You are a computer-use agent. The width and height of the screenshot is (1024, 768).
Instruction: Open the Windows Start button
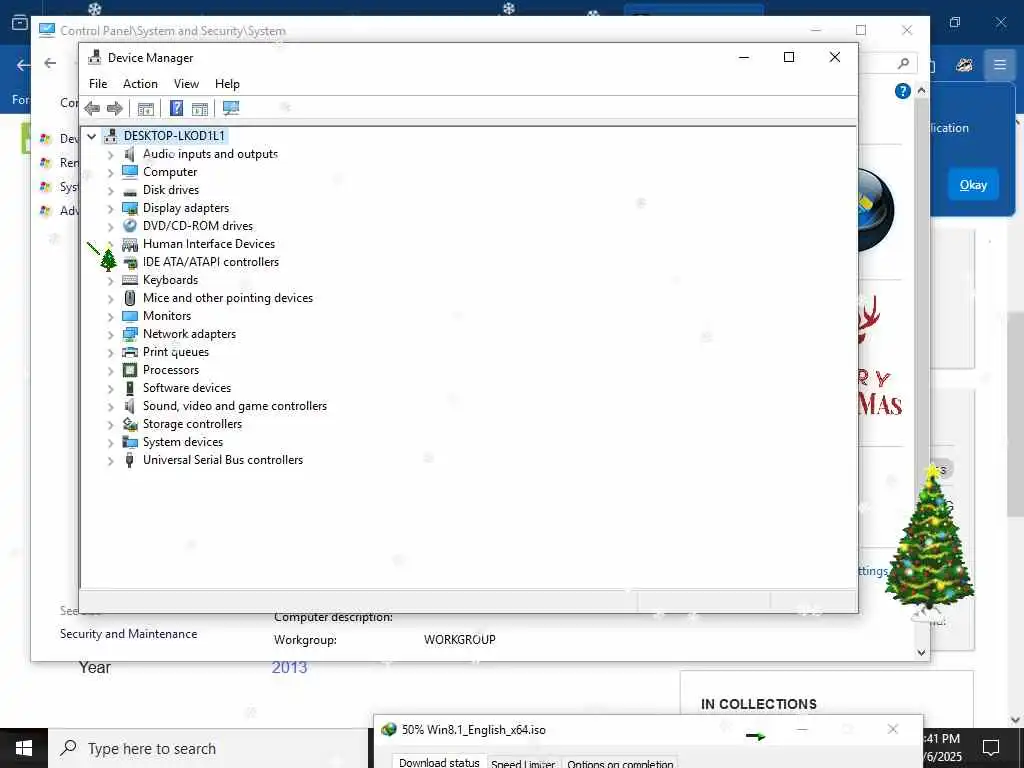click(24, 748)
